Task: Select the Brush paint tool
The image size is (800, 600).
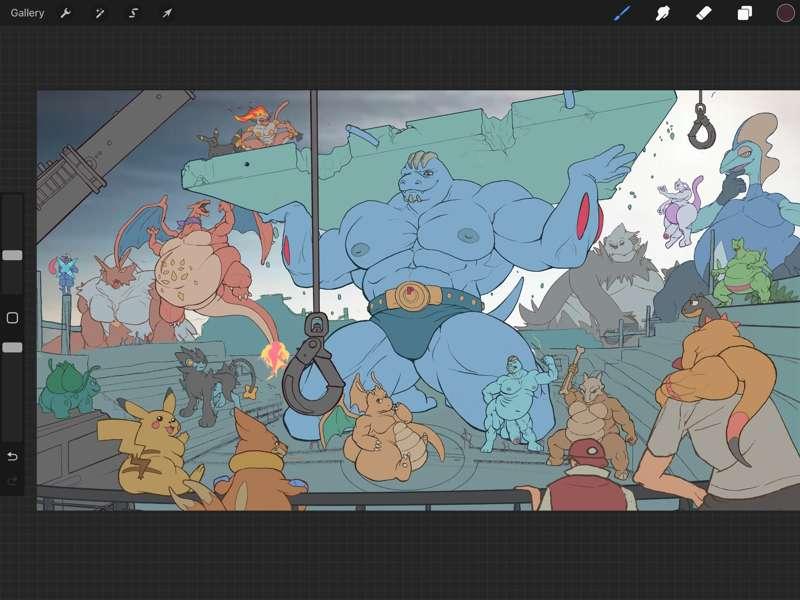Action: pos(622,13)
